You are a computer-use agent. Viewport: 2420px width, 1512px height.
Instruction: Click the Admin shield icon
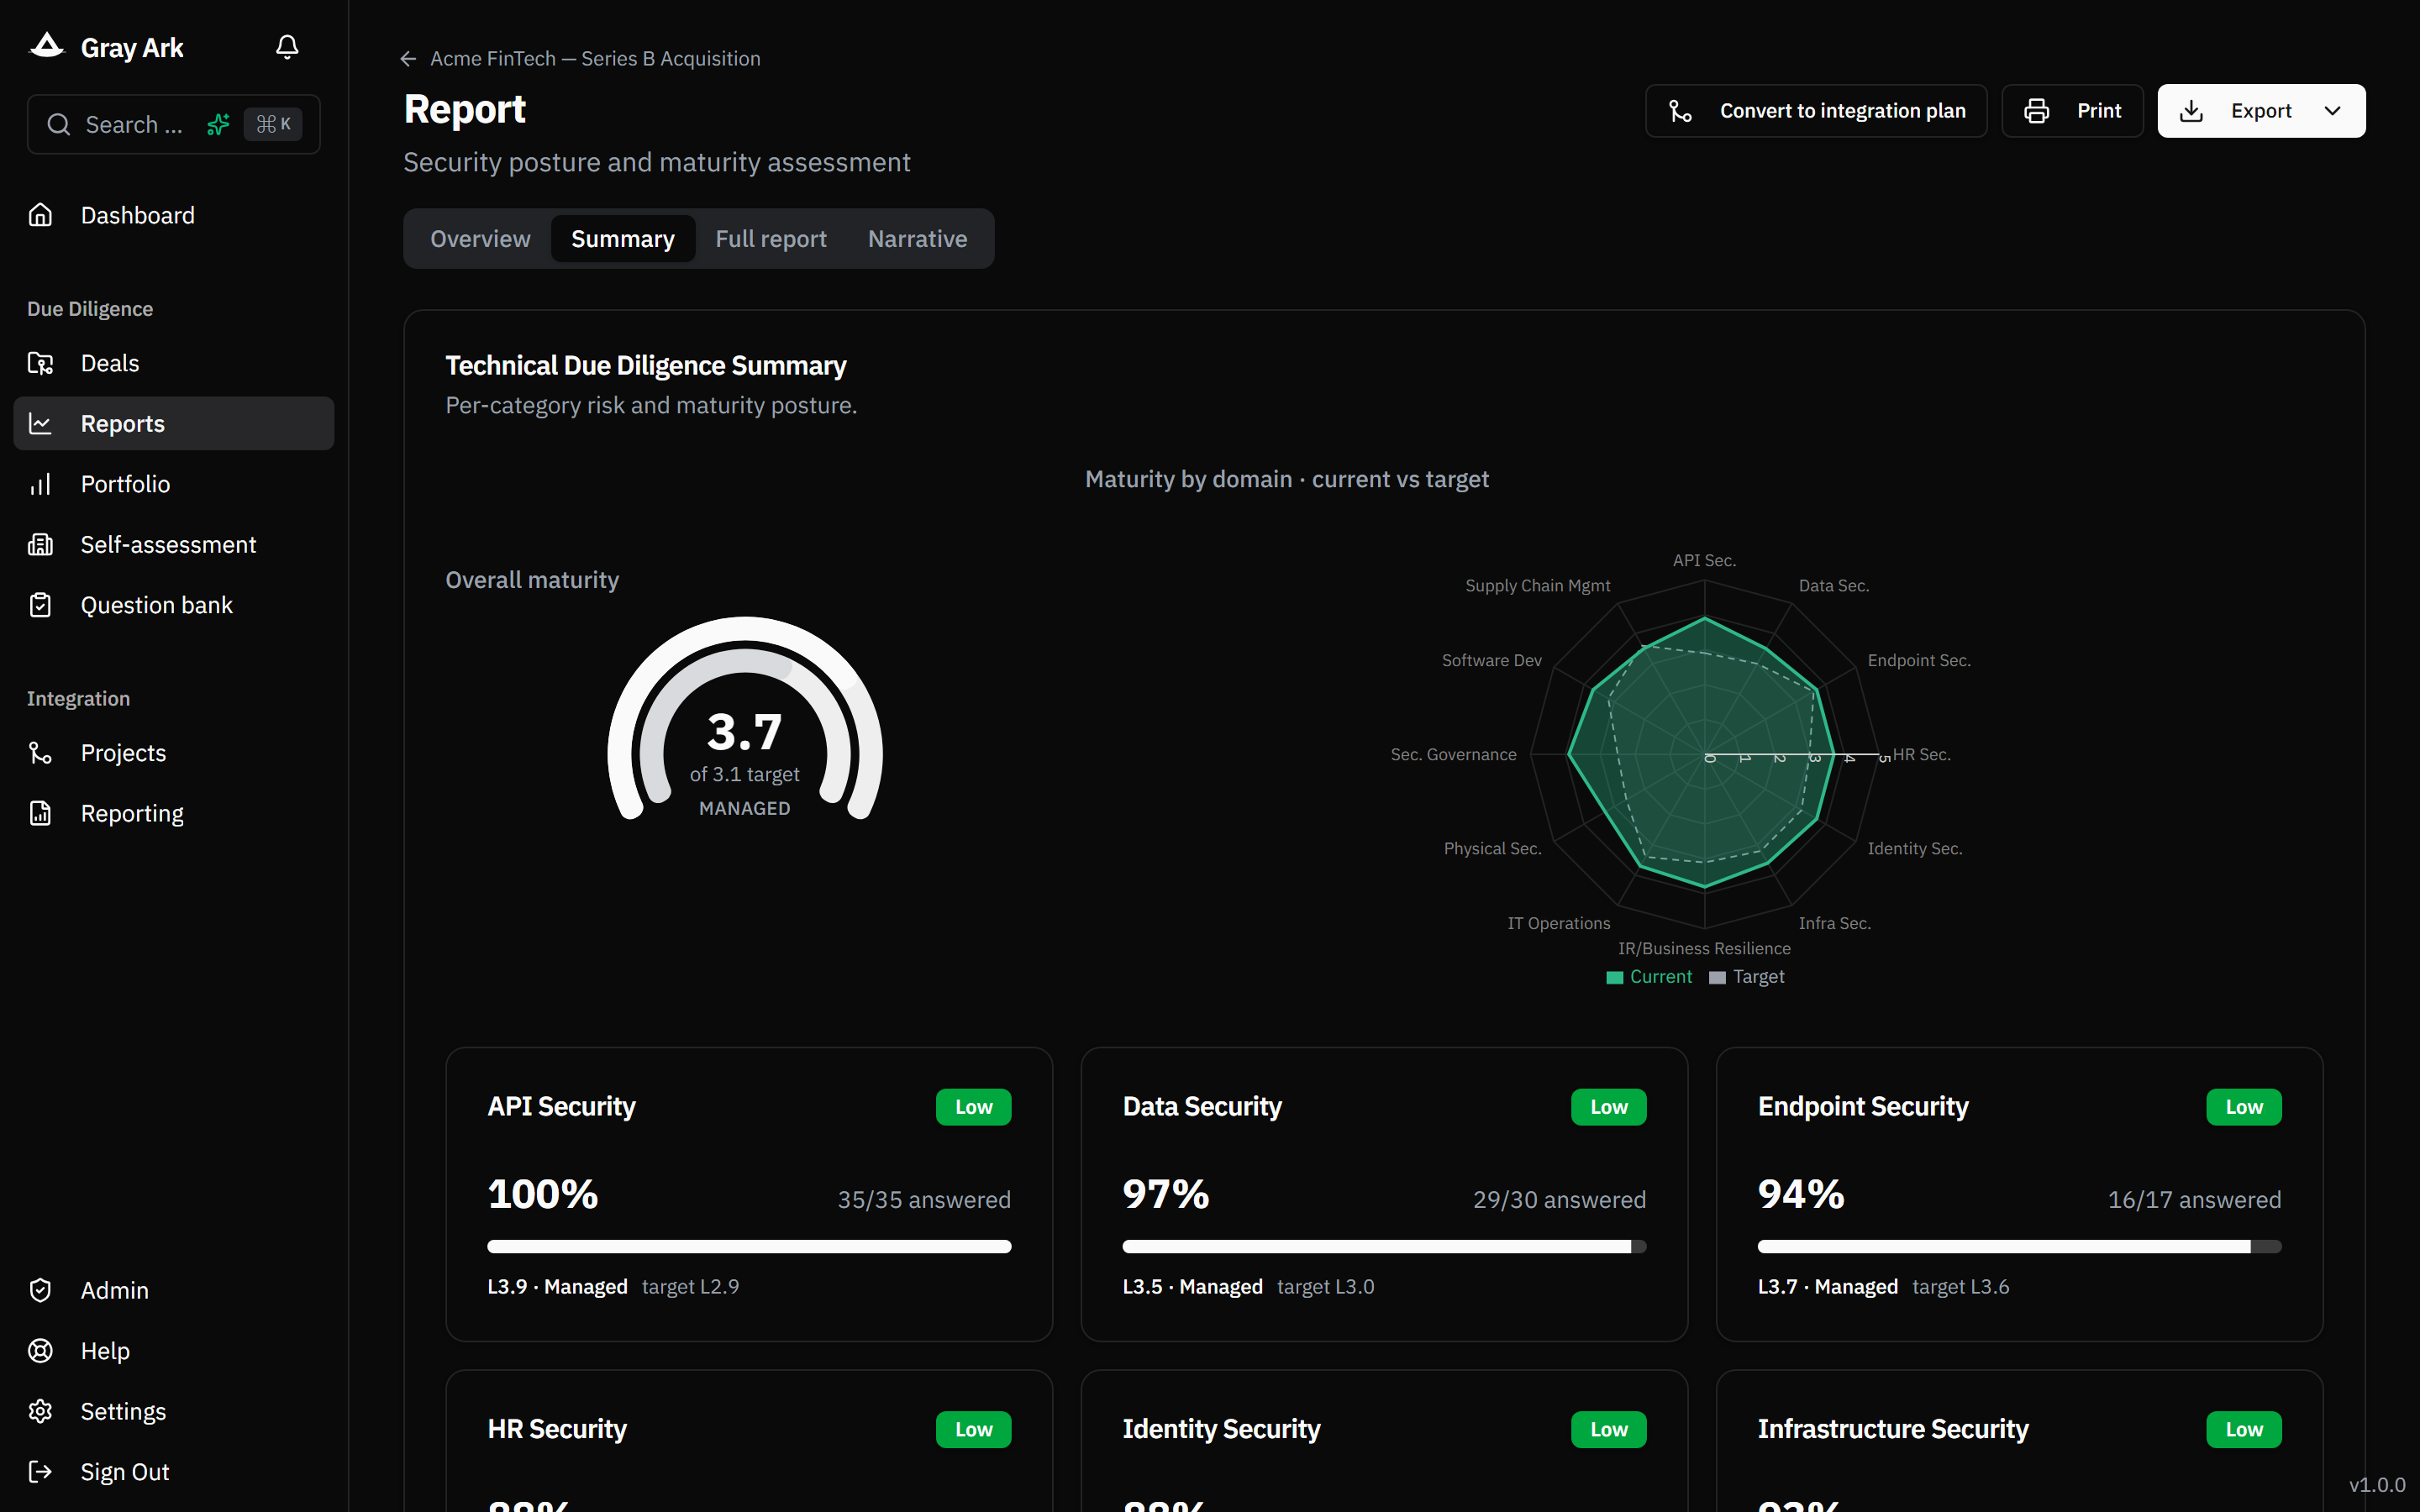pyautogui.click(x=40, y=1290)
